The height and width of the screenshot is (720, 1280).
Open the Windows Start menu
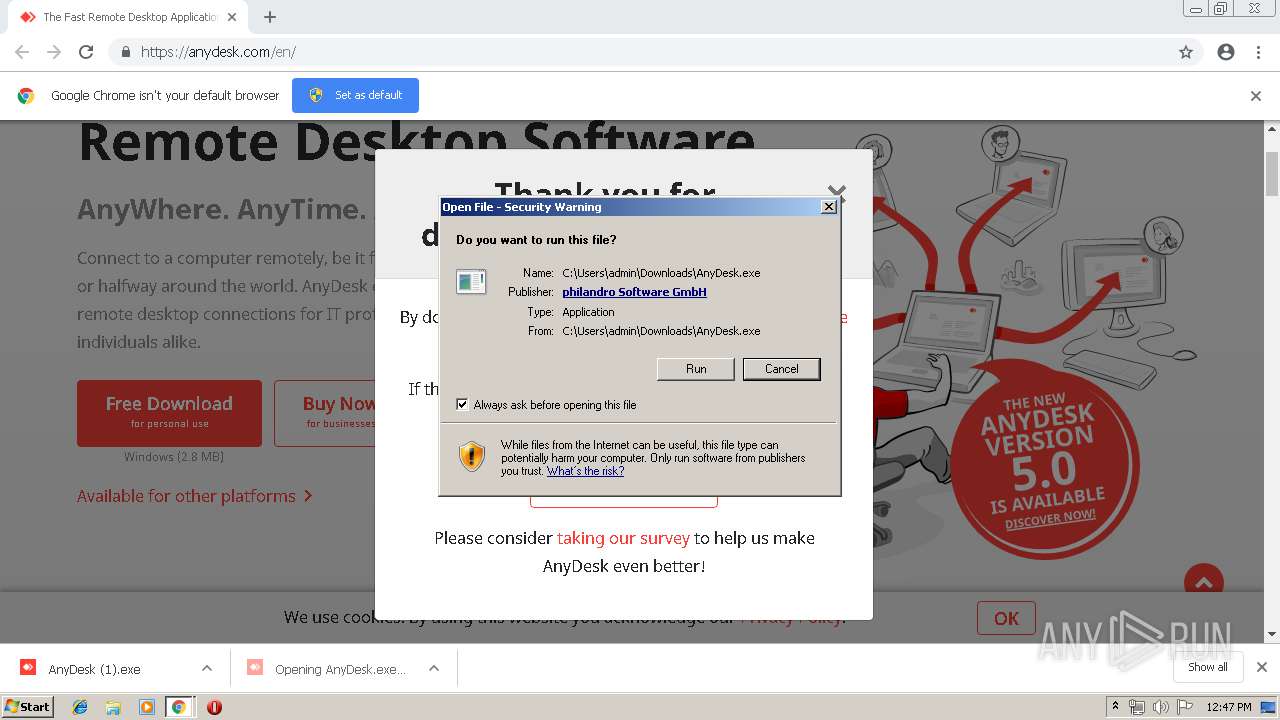[x=28, y=707]
